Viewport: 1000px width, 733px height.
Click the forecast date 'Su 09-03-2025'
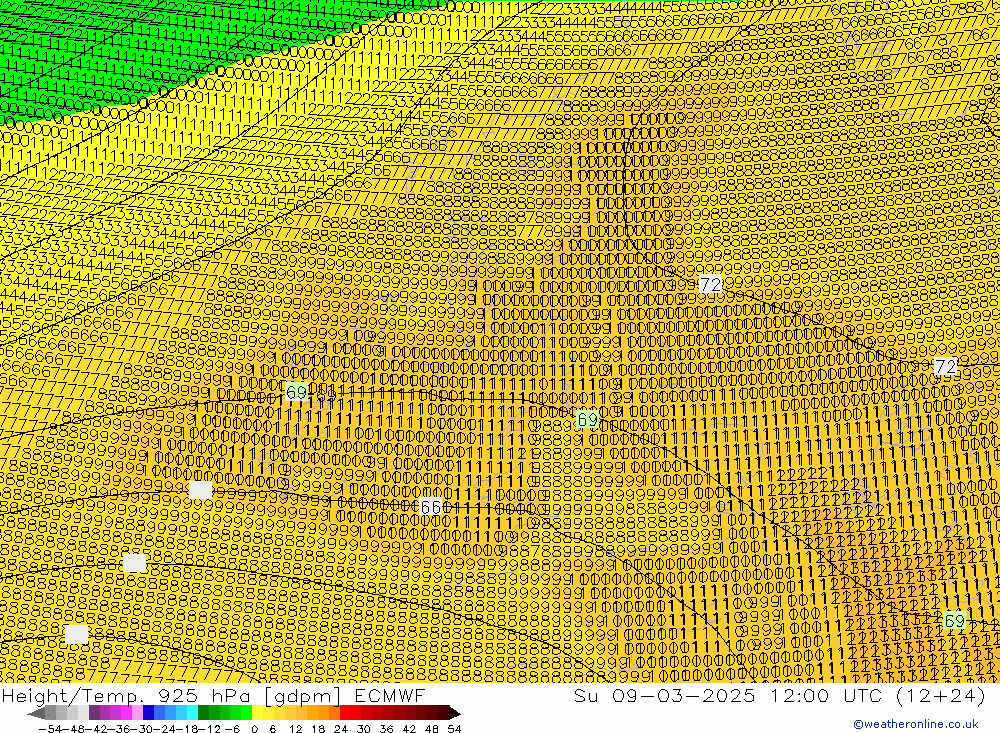coord(664,695)
